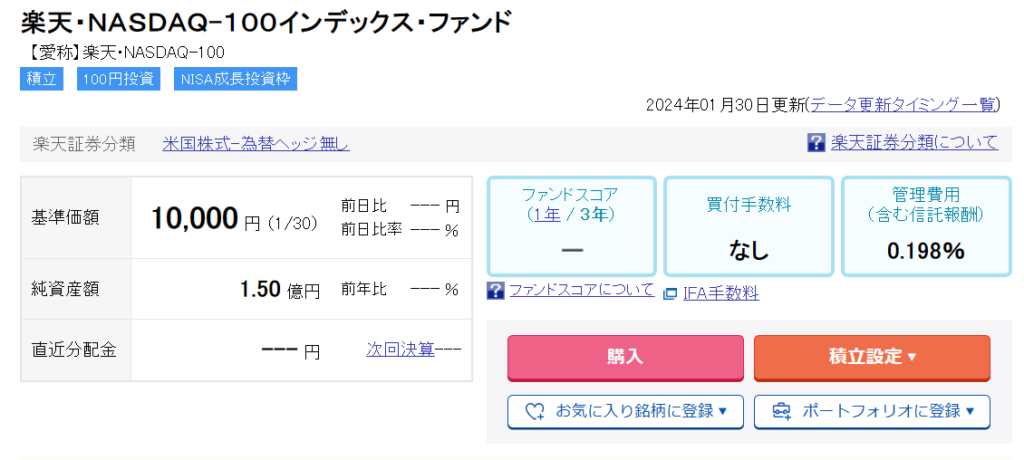Expand the orange 積立設定 dropdown button

(872, 357)
